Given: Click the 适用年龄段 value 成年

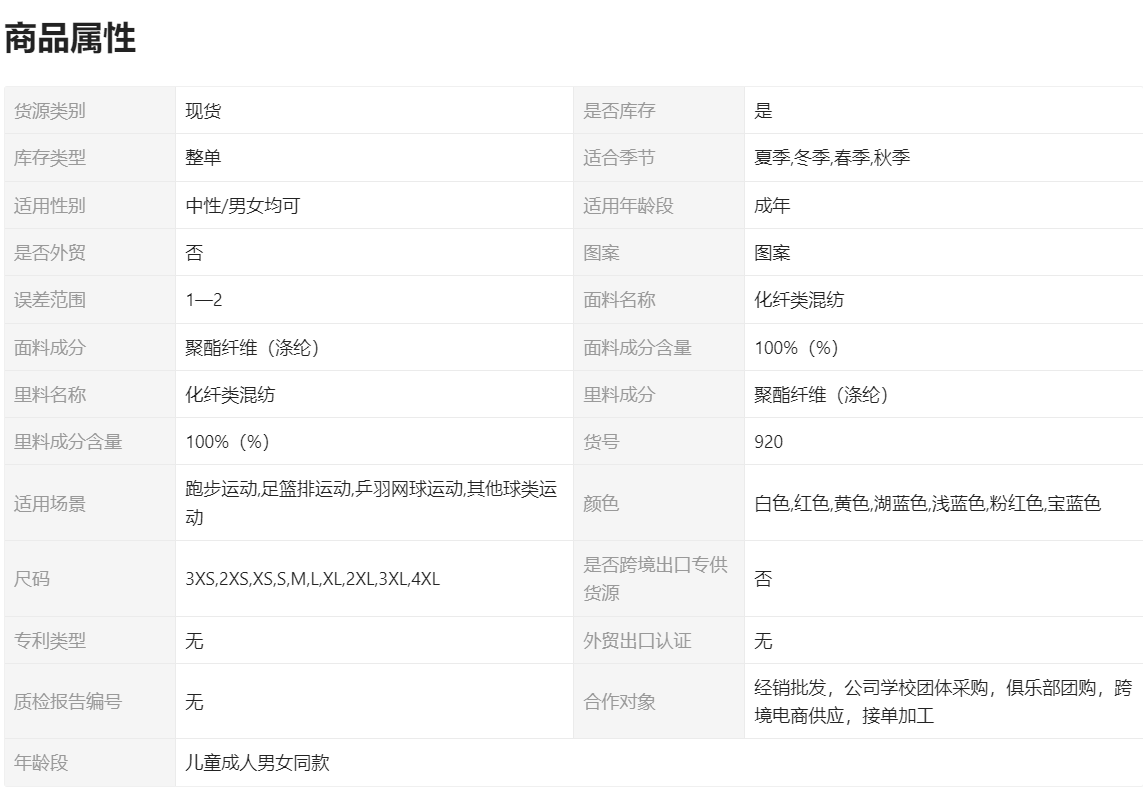Looking at the screenshot, I should click(x=772, y=206).
